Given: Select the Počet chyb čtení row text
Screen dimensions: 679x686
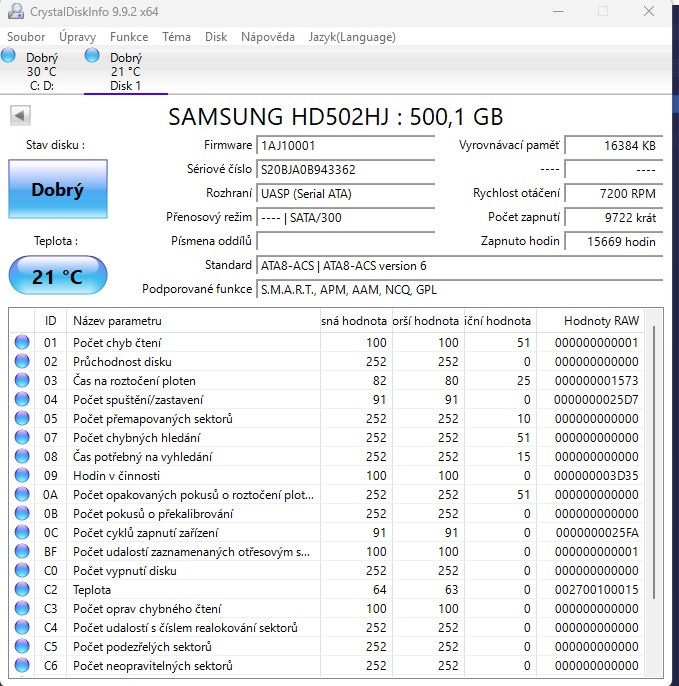Looking at the screenshot, I should point(117,343).
